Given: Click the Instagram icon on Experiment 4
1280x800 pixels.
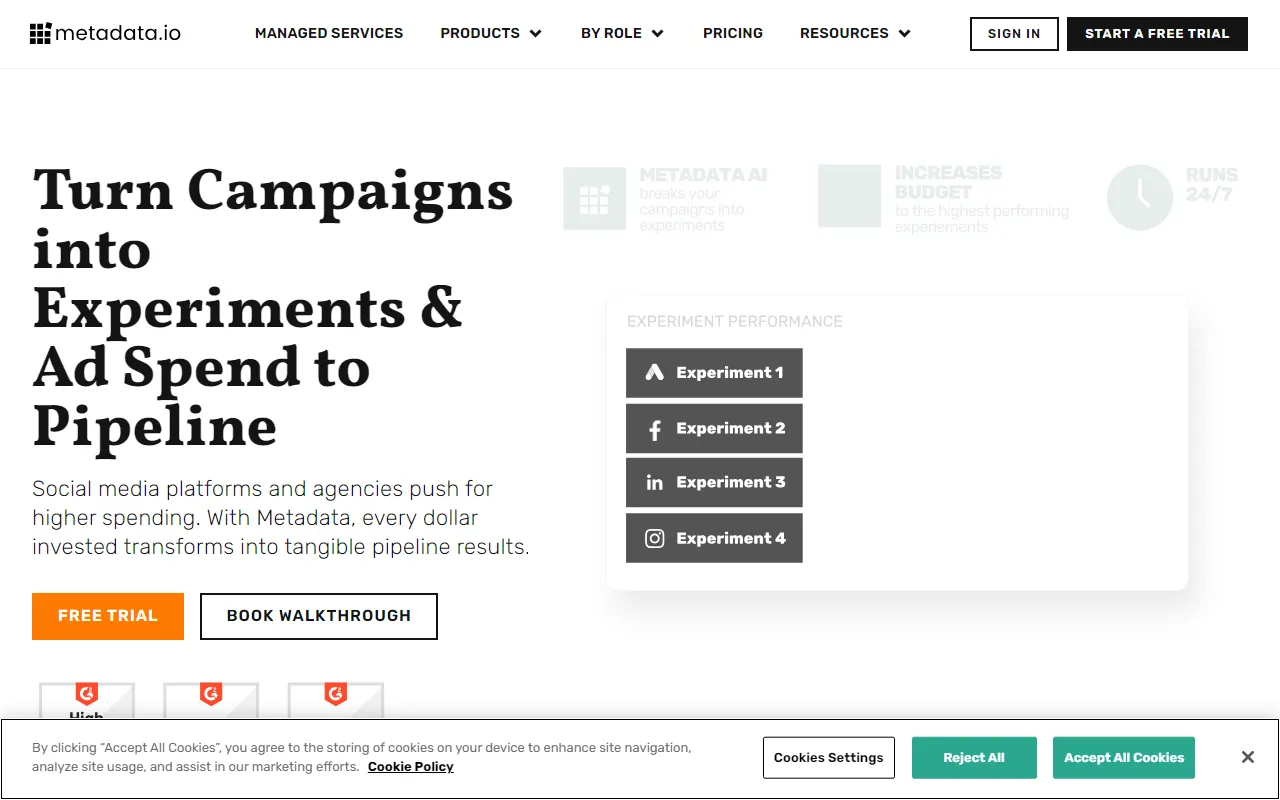Looking at the screenshot, I should (x=655, y=539).
